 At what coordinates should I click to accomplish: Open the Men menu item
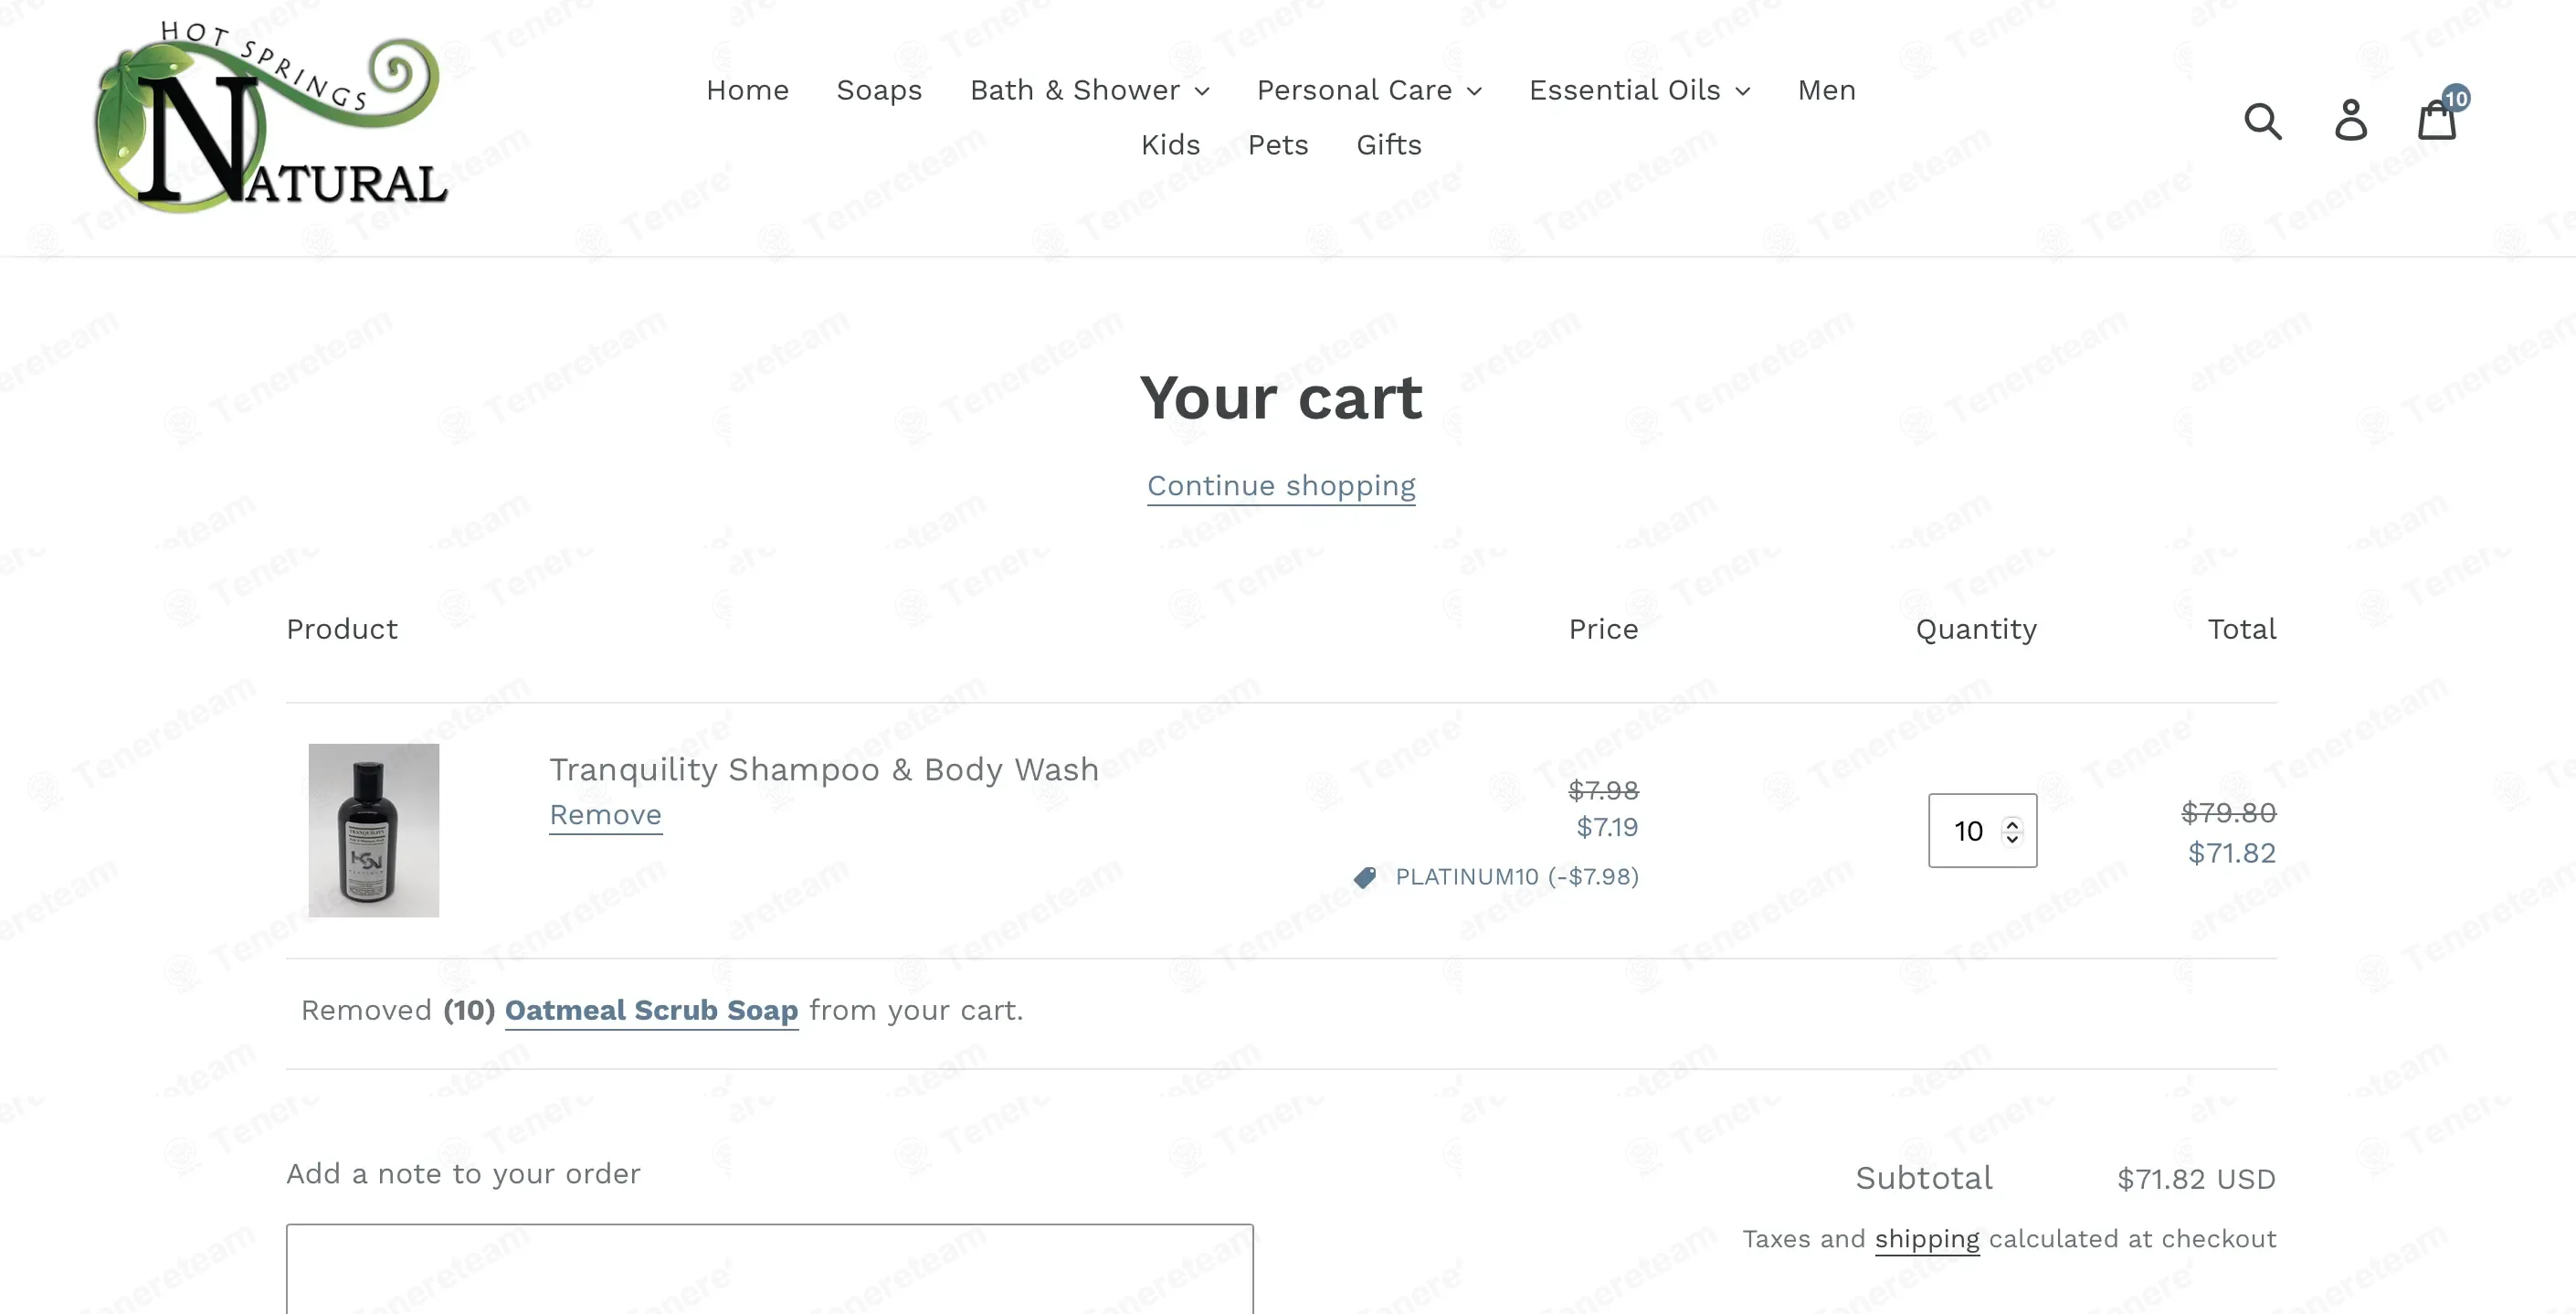click(1826, 90)
